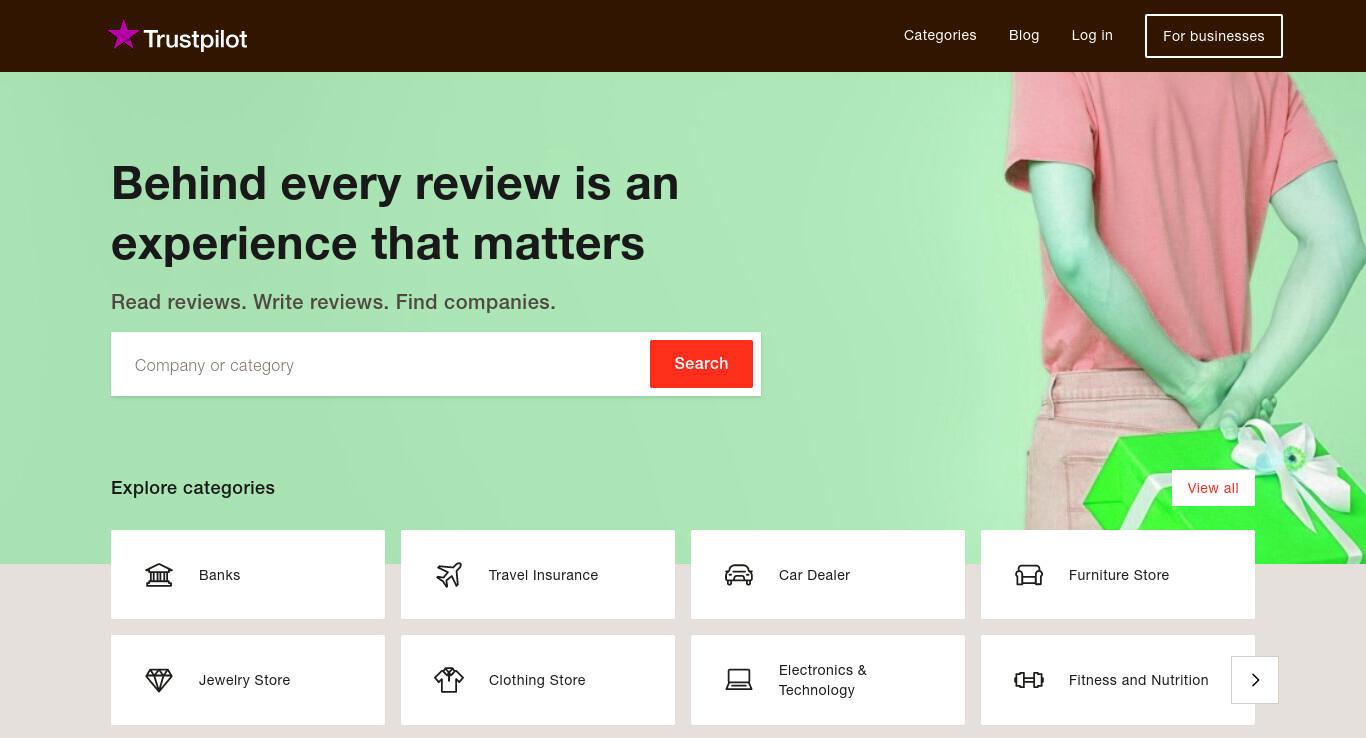Click the Clothing Store shirt icon

coord(449,680)
